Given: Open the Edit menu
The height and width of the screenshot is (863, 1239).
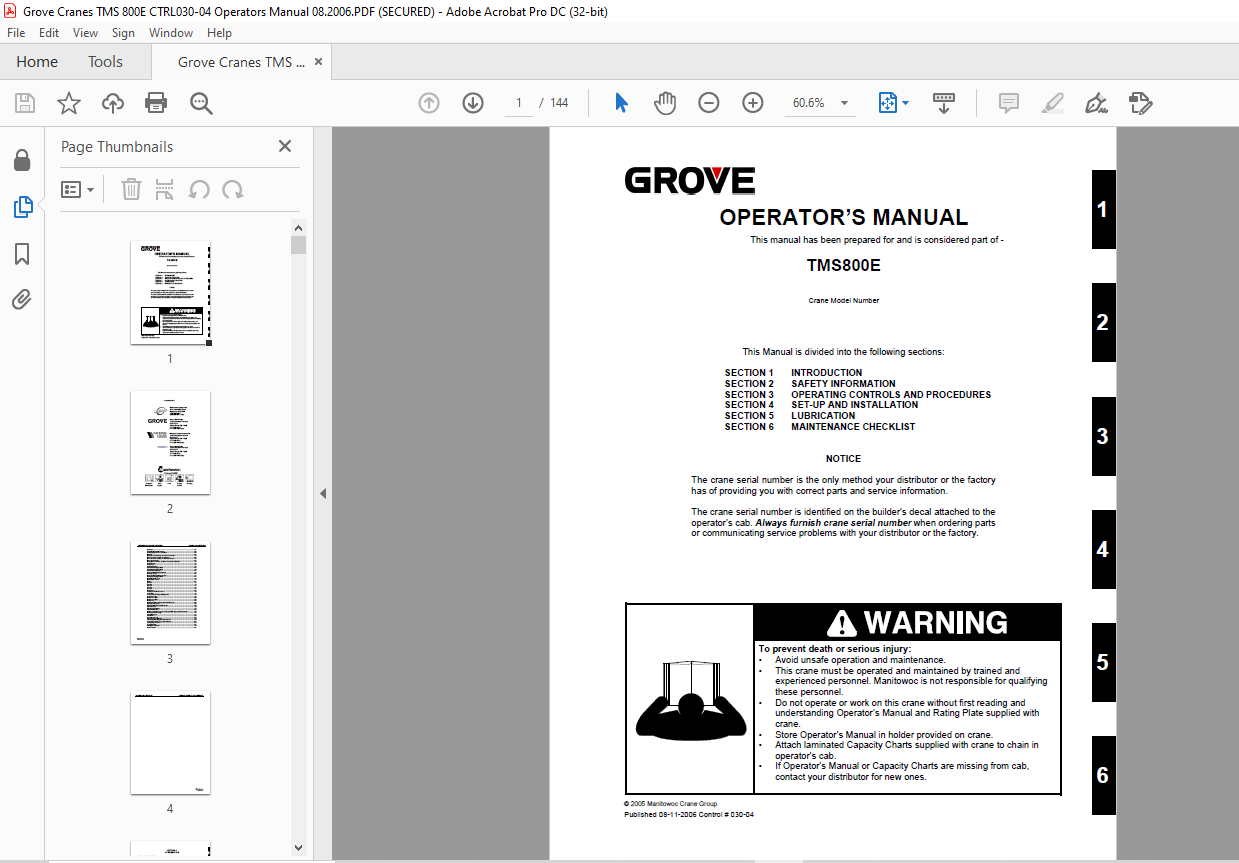Looking at the screenshot, I should click(49, 33).
